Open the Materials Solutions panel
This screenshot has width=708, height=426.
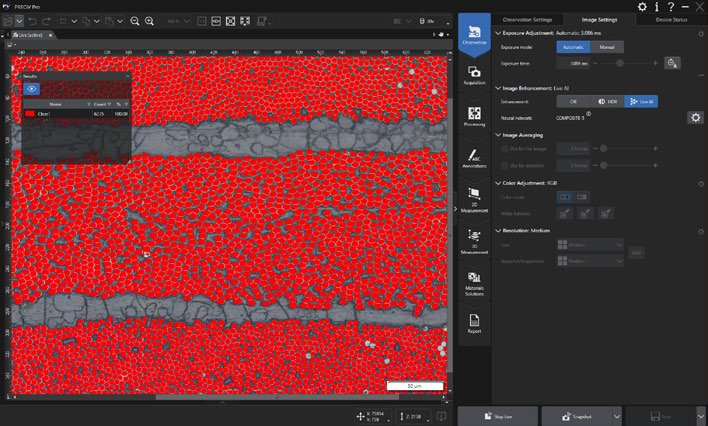pyautogui.click(x=474, y=283)
